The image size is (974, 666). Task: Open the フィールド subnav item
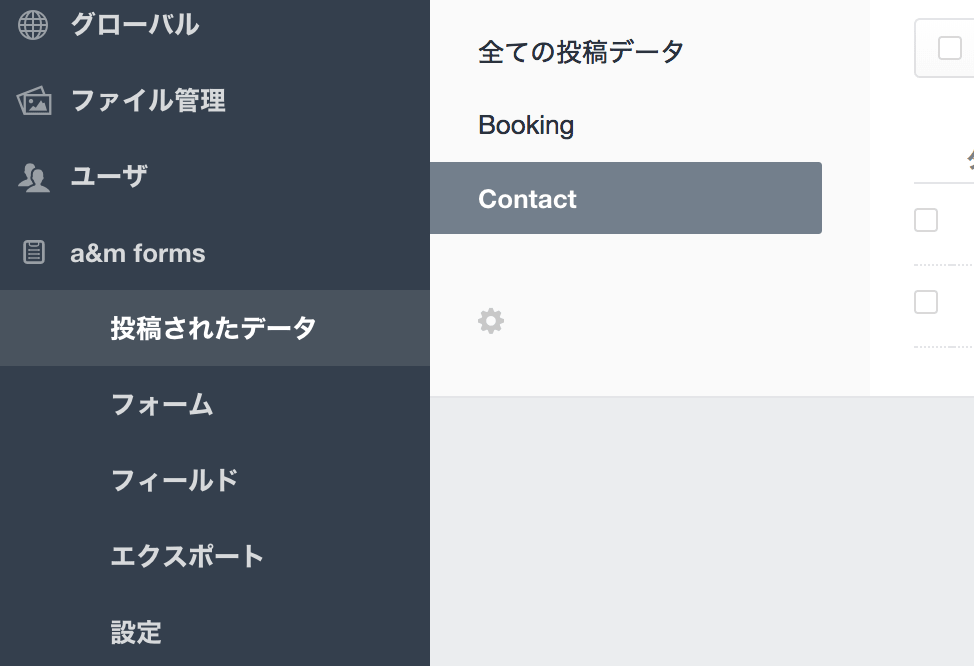point(175,480)
